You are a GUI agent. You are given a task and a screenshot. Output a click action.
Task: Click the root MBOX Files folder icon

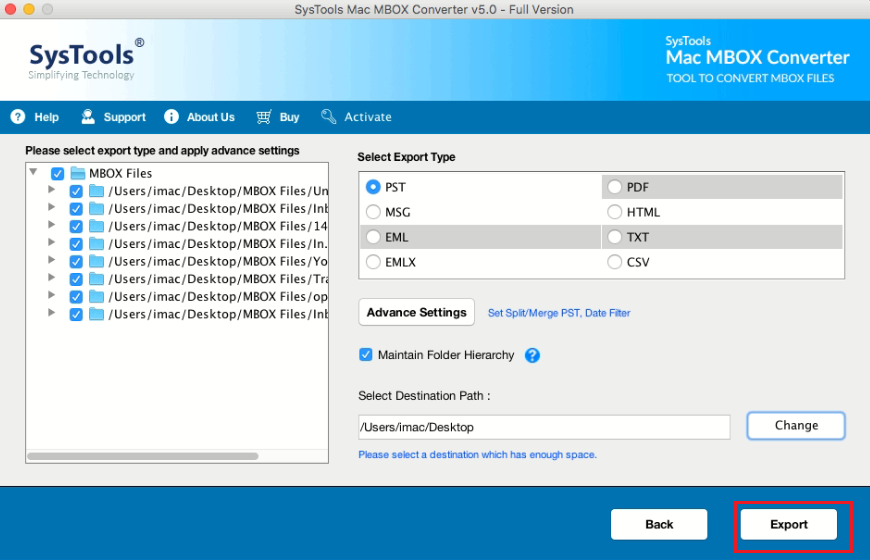[x=78, y=173]
